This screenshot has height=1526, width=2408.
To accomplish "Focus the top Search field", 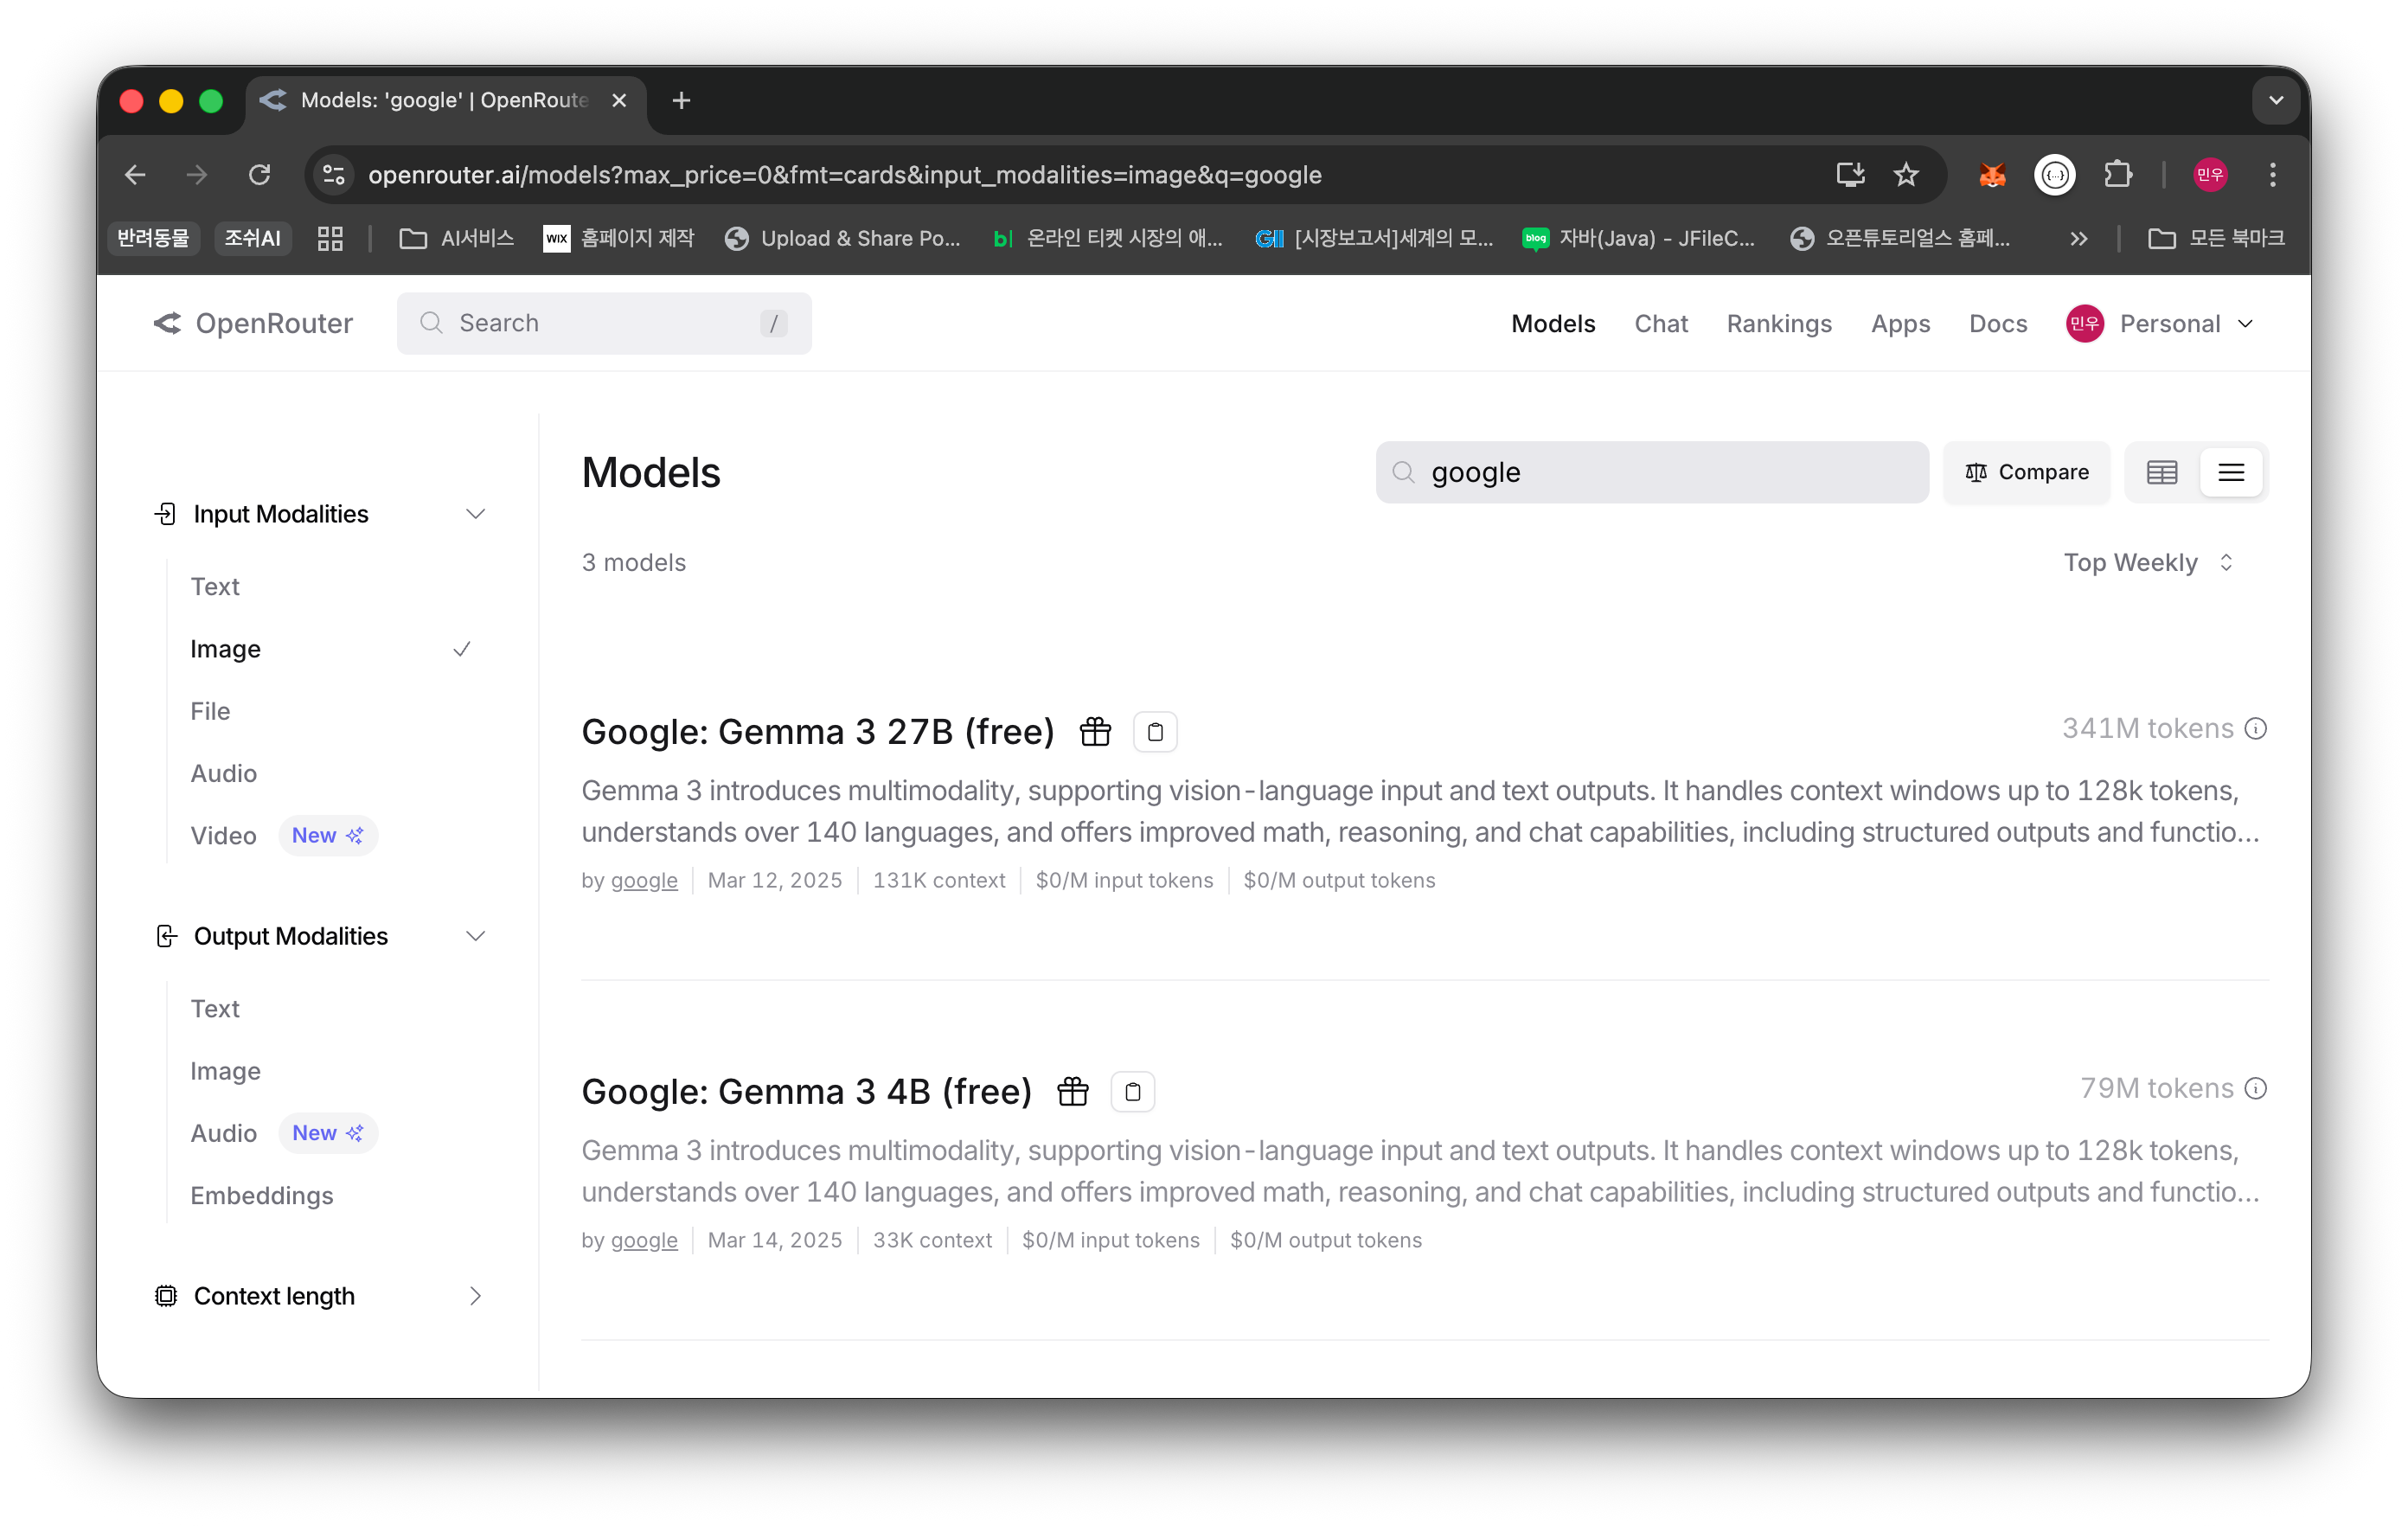I will [604, 323].
